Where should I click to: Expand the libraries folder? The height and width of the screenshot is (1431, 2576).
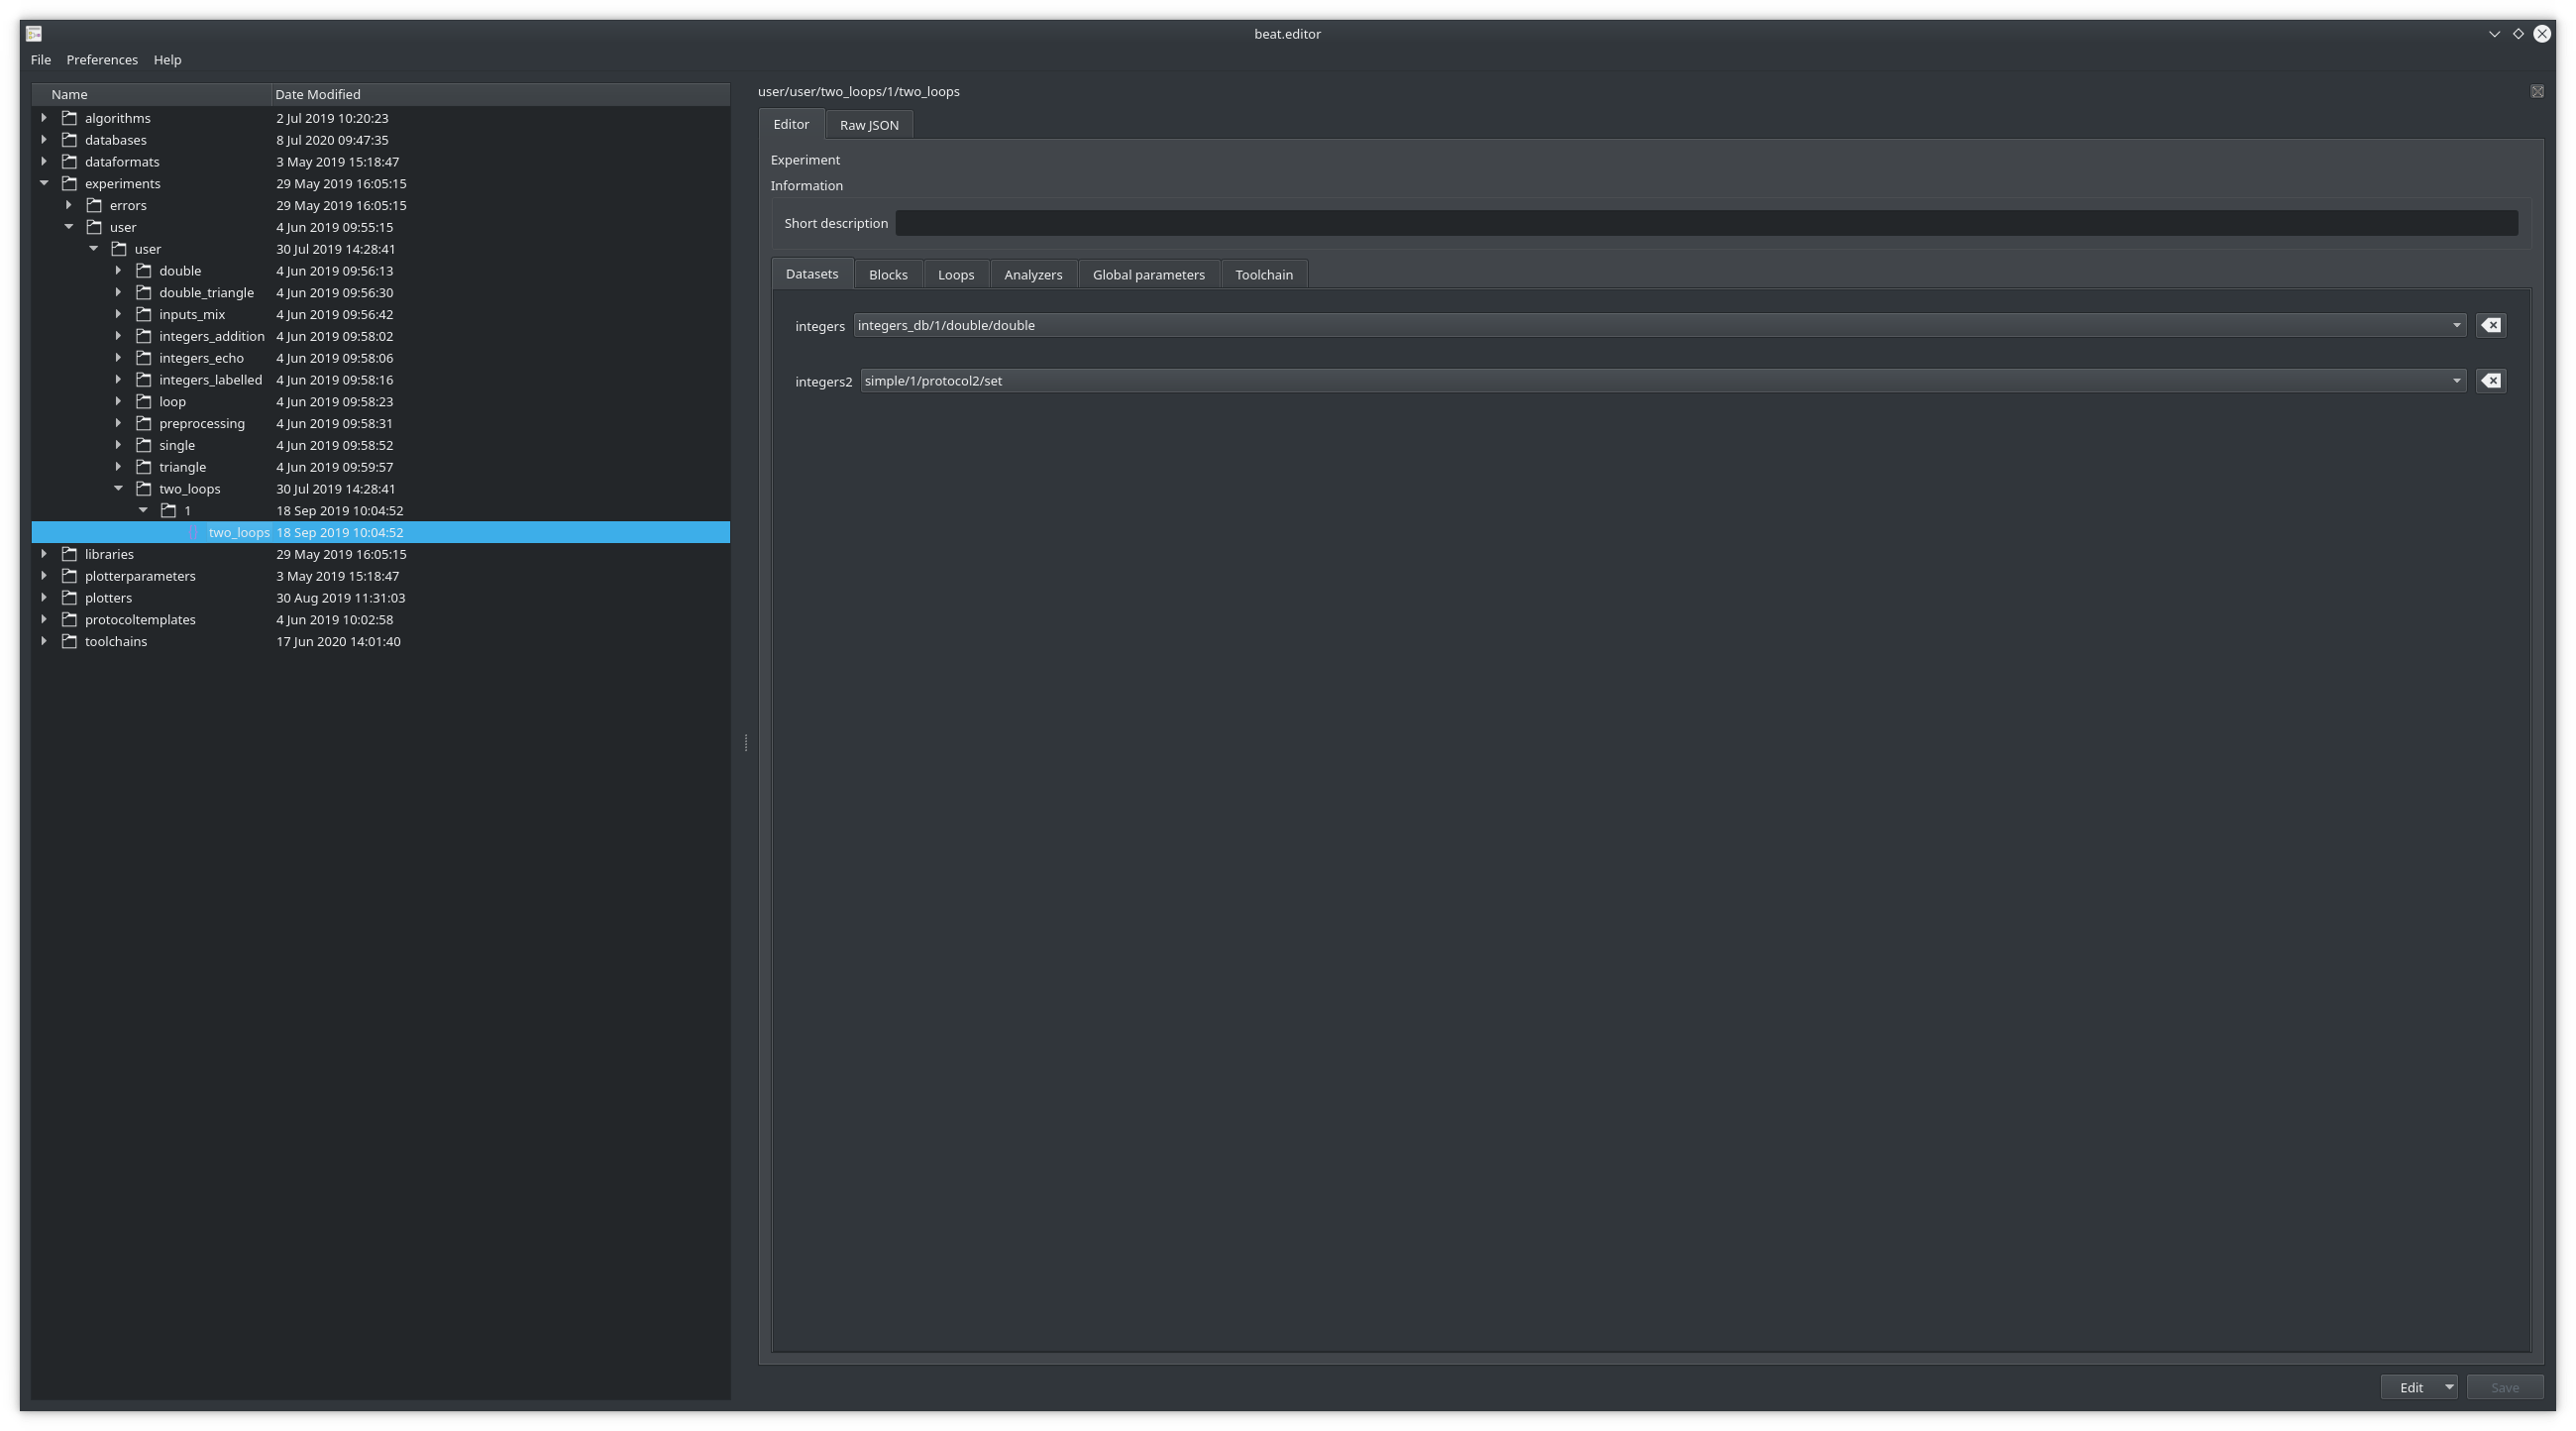coord(44,553)
